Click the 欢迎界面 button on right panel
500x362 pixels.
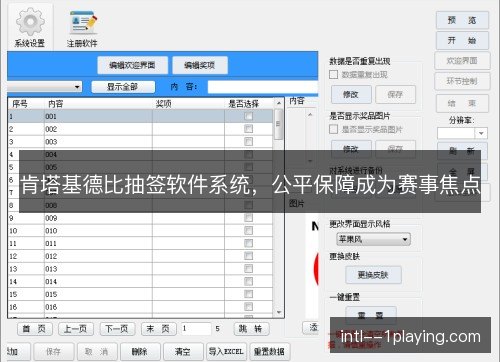click(462, 61)
